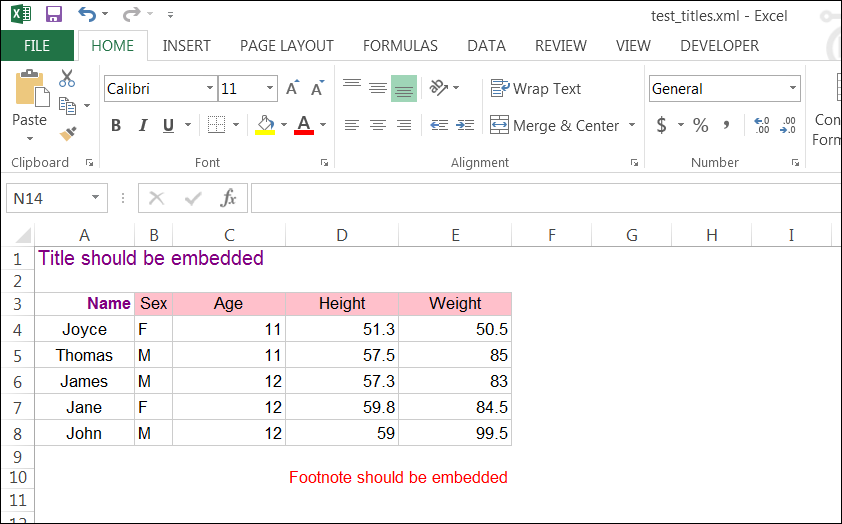
Task: Select the Format Painter brush
Action: click(67, 133)
